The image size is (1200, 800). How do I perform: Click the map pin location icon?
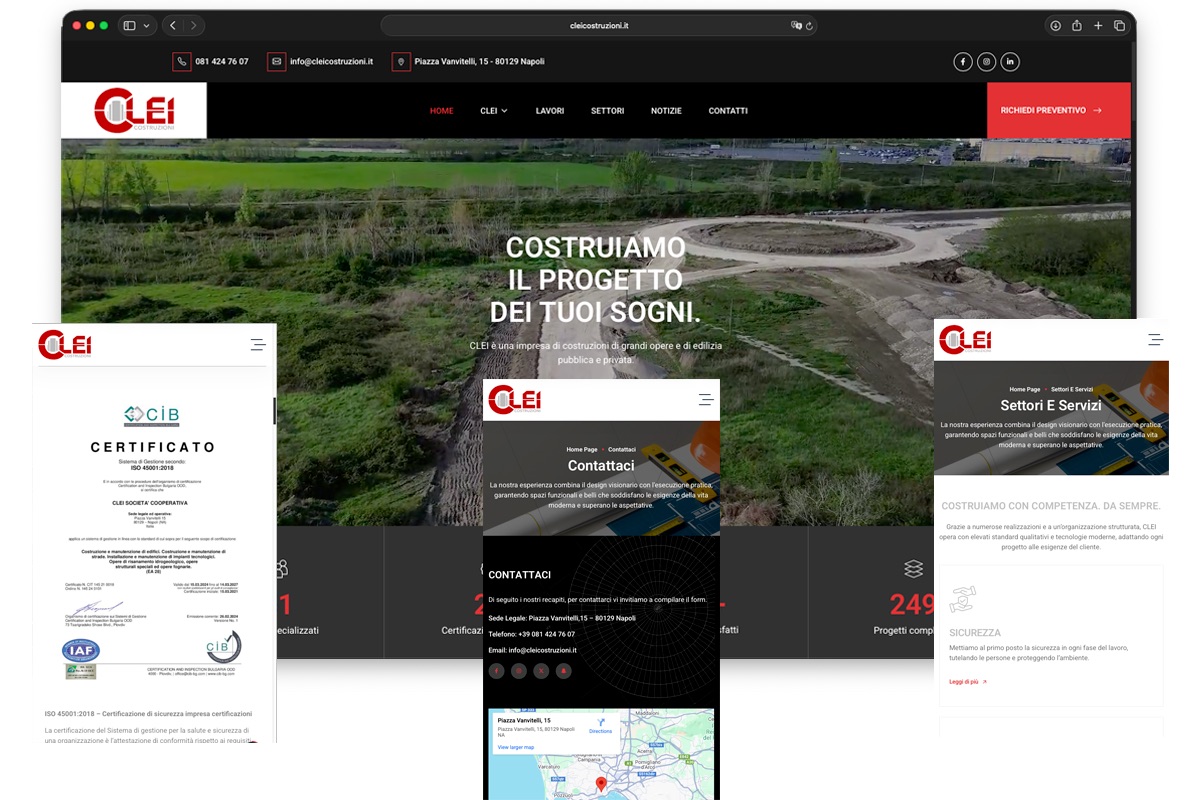pyautogui.click(x=401, y=62)
